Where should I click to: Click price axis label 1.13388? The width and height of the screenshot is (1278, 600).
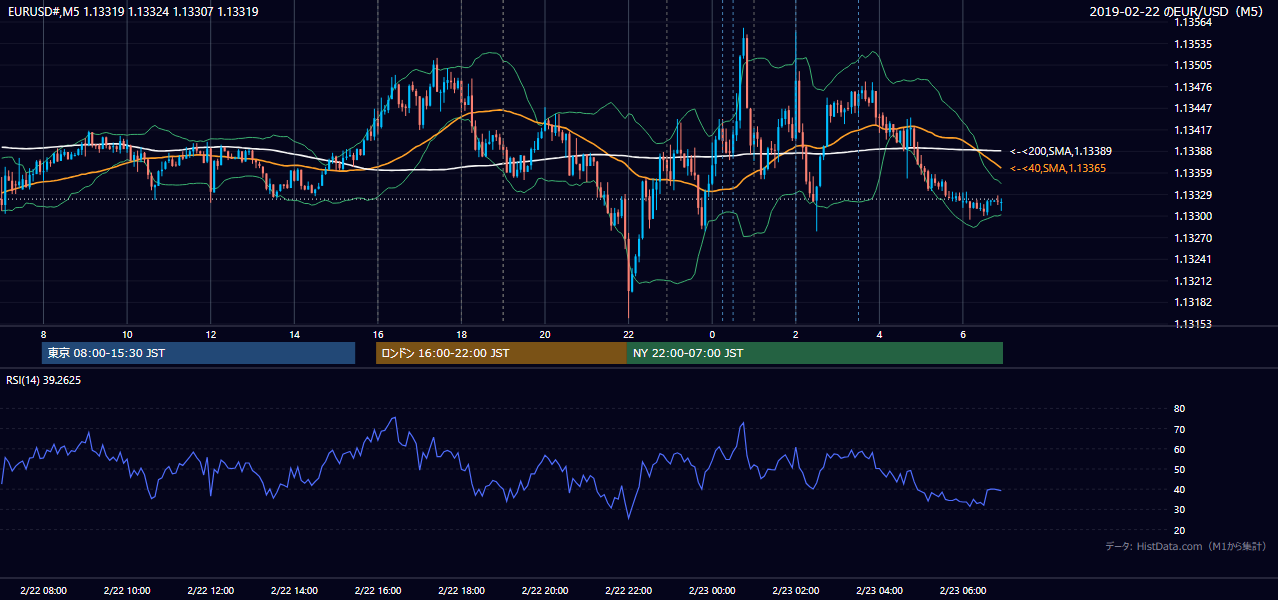(1194, 151)
